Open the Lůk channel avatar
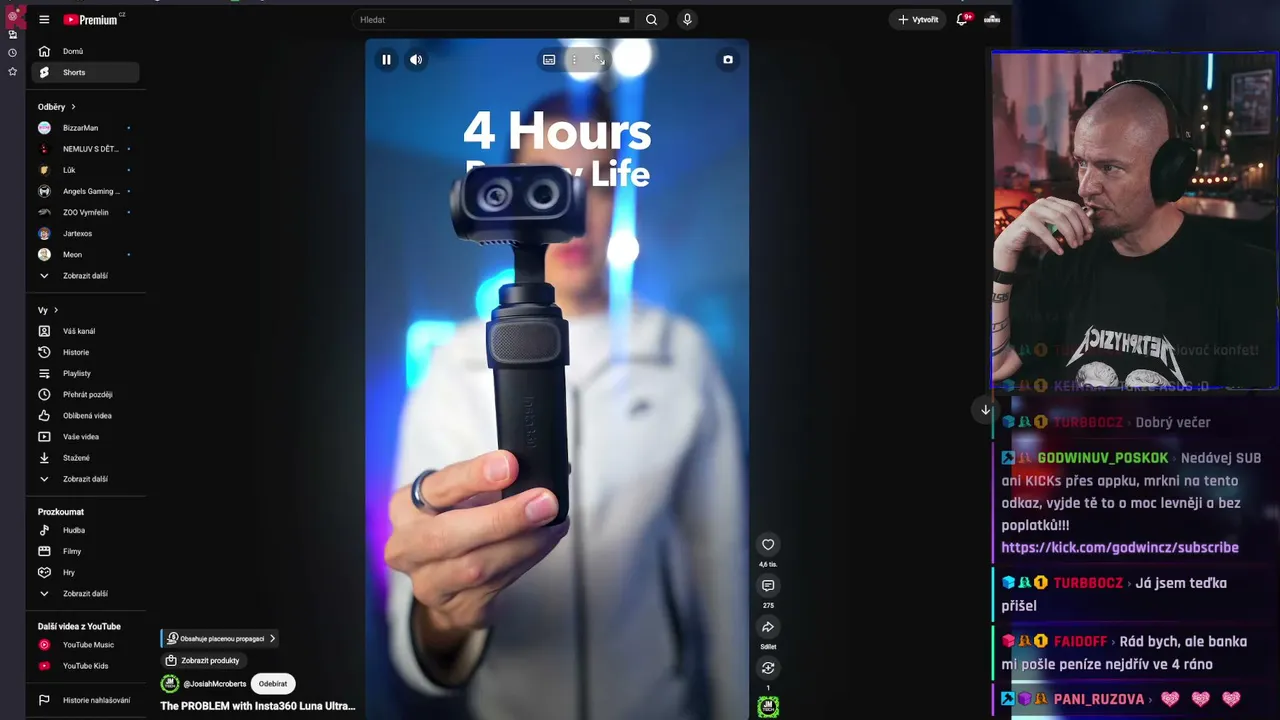Screen dimensions: 1280x720 coord(44,170)
